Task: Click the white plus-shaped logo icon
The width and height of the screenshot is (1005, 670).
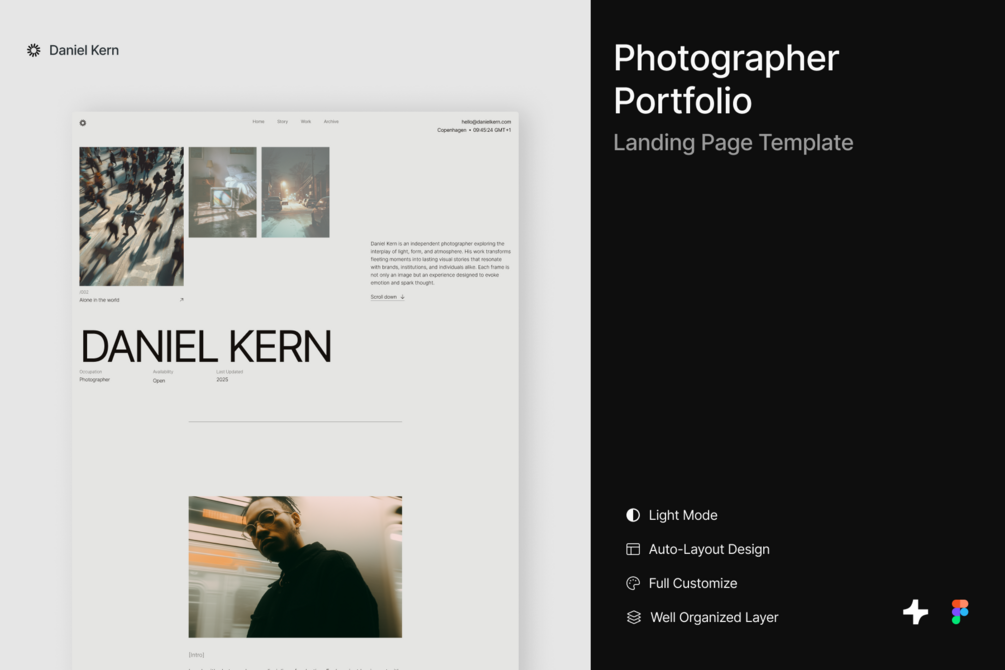Action: pos(915,612)
